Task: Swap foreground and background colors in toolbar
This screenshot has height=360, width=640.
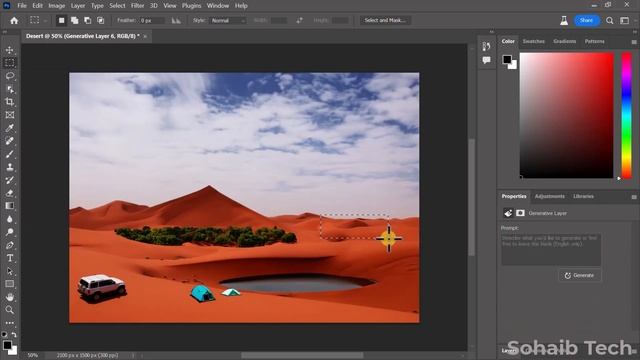Action: [14, 335]
